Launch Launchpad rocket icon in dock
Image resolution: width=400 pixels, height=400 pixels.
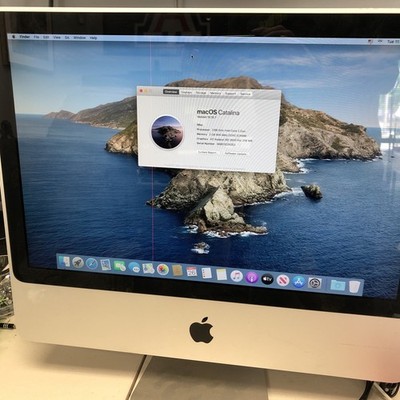(x=78, y=263)
